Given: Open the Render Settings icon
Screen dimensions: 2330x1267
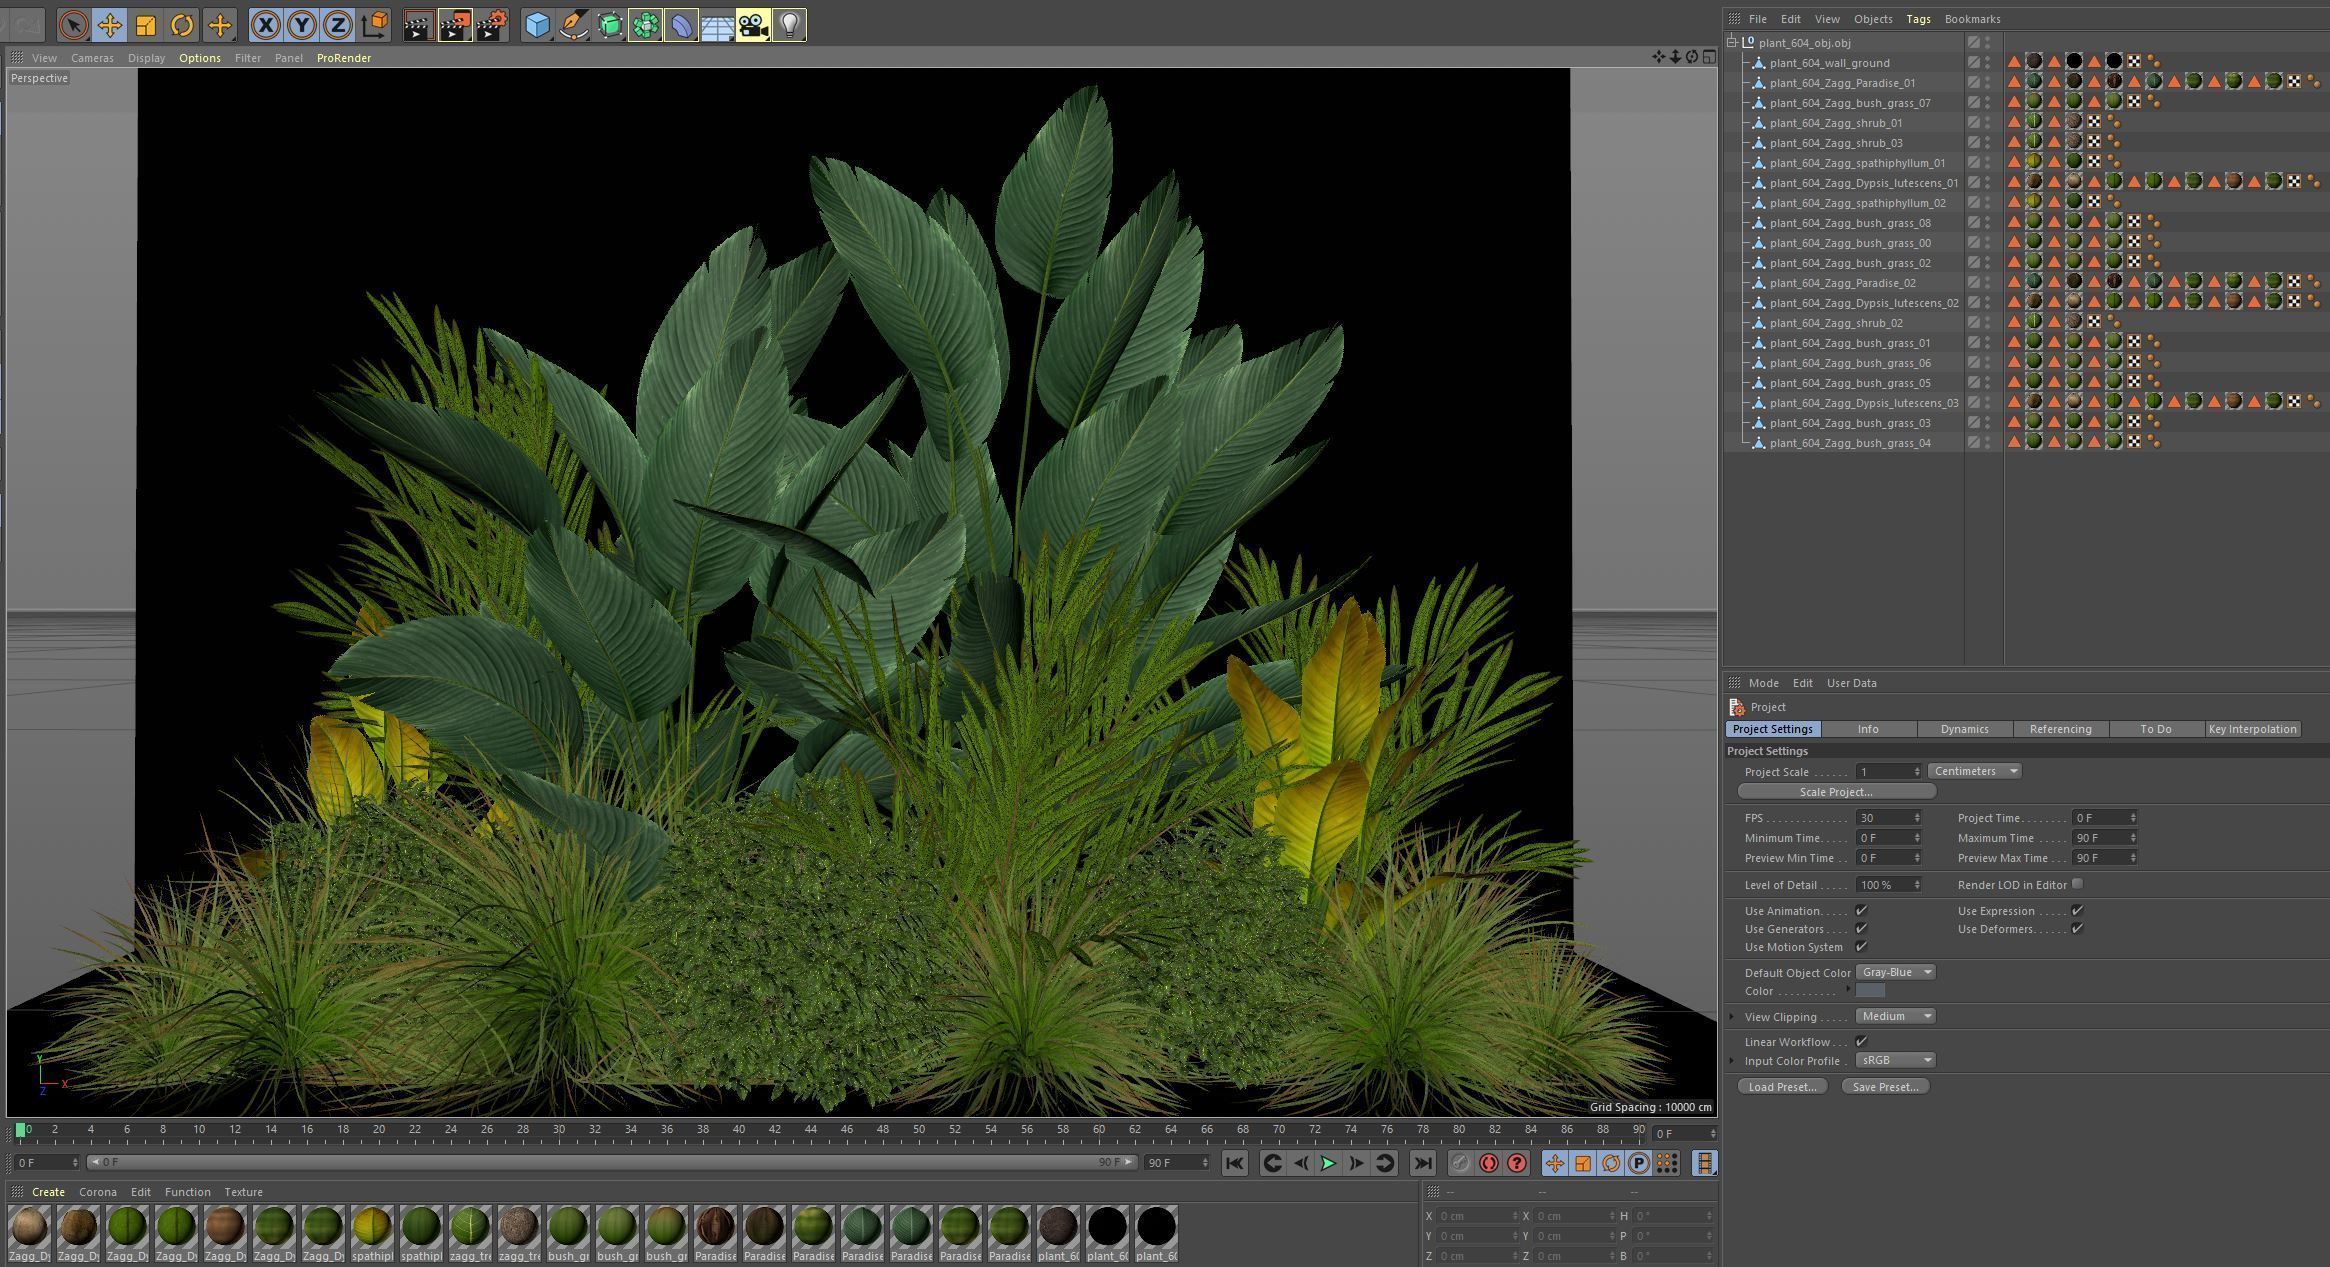Looking at the screenshot, I should coord(492,25).
